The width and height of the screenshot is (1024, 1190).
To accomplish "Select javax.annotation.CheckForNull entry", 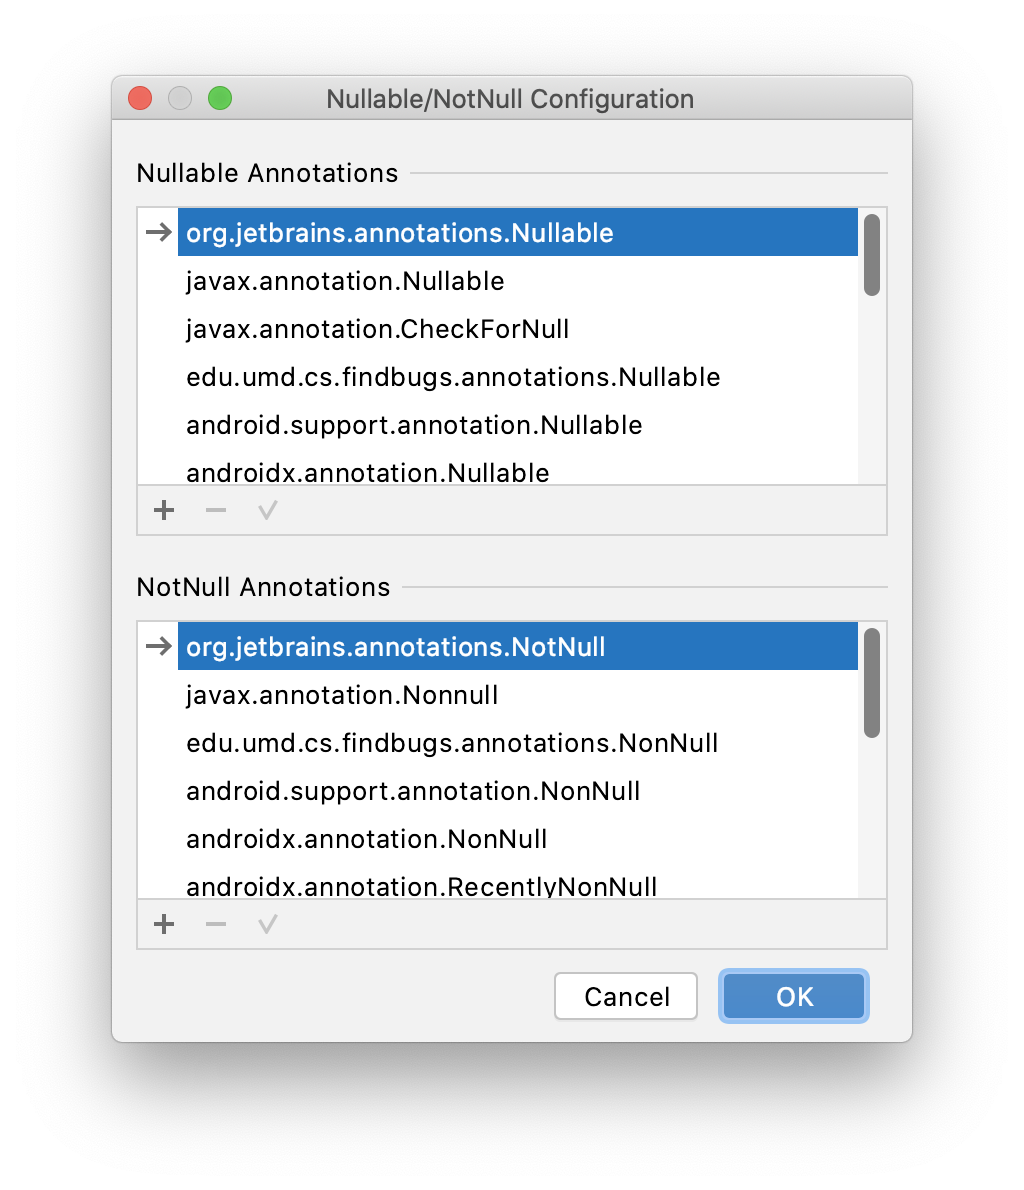I will [x=518, y=329].
